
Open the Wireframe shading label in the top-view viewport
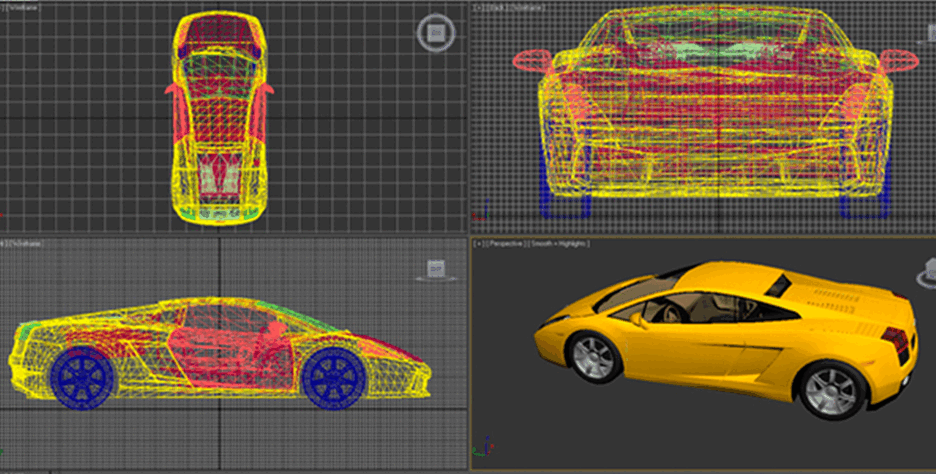23,8
